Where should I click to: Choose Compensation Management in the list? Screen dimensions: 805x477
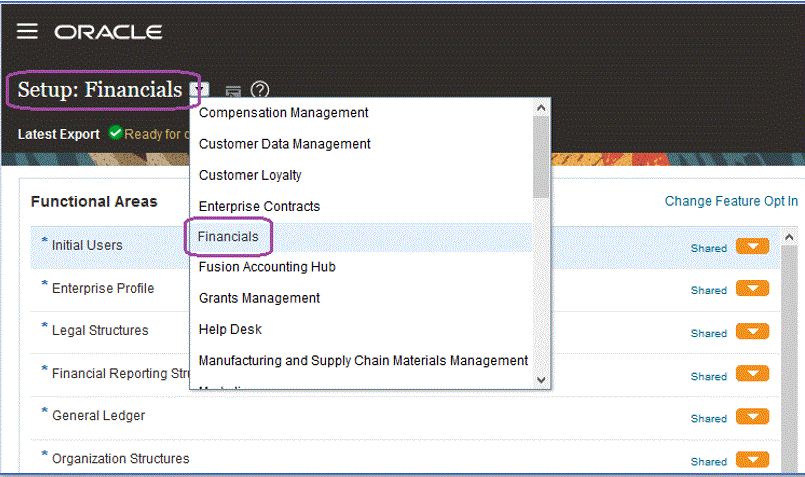pyautogui.click(x=284, y=113)
